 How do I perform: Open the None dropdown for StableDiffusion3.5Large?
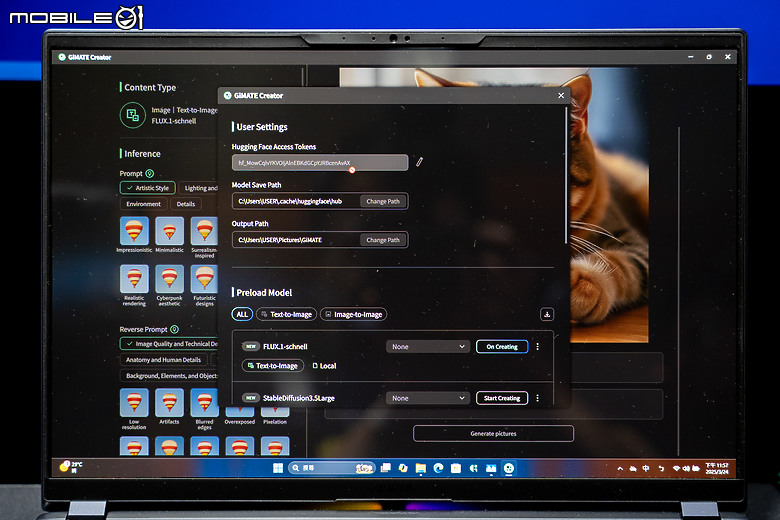coord(428,398)
